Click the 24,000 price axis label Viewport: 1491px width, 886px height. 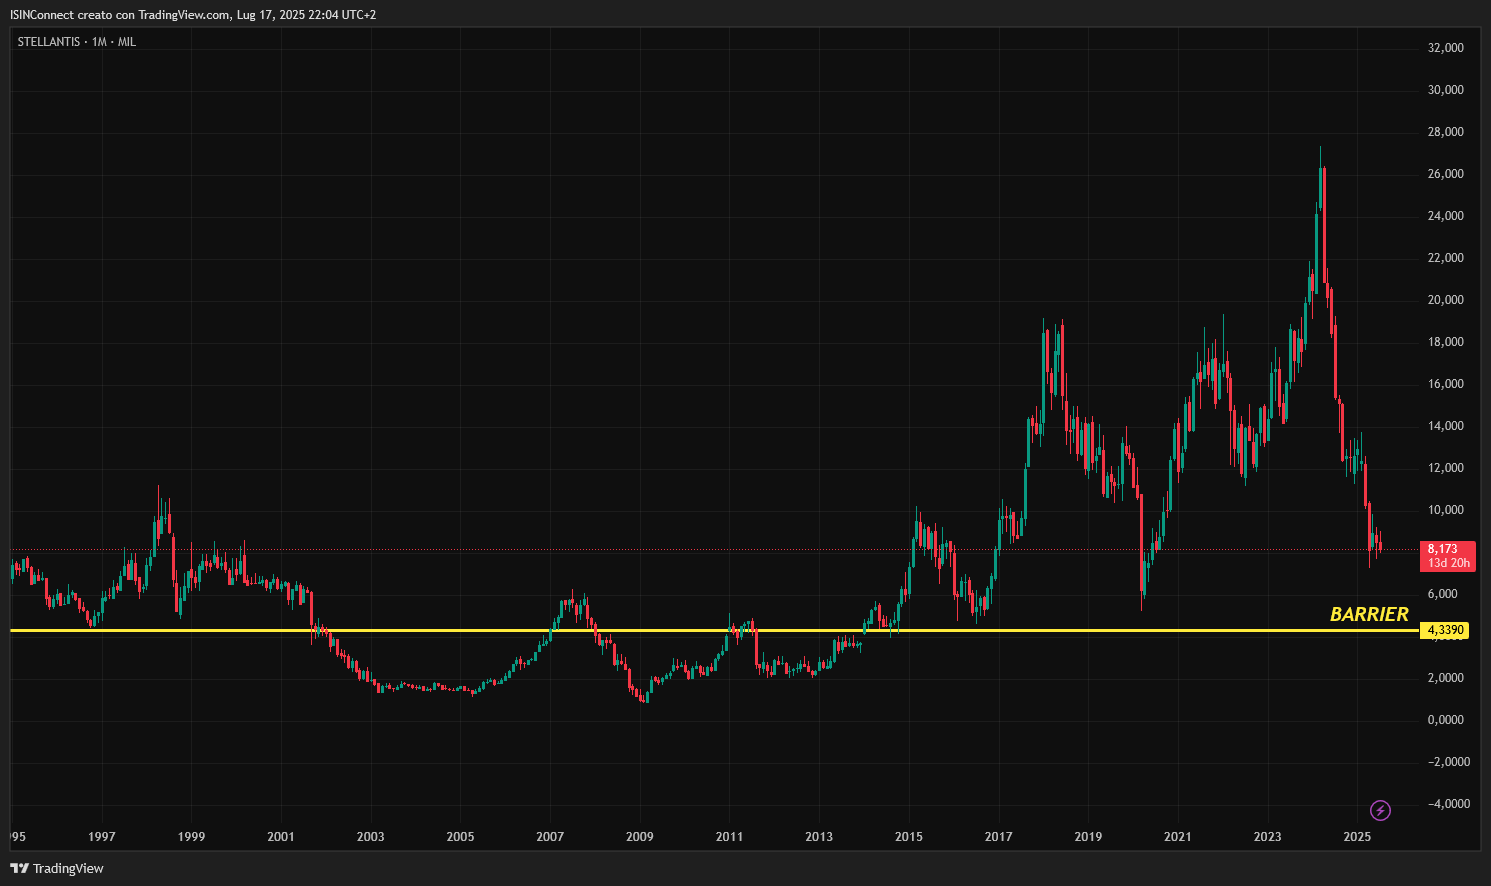[1446, 216]
